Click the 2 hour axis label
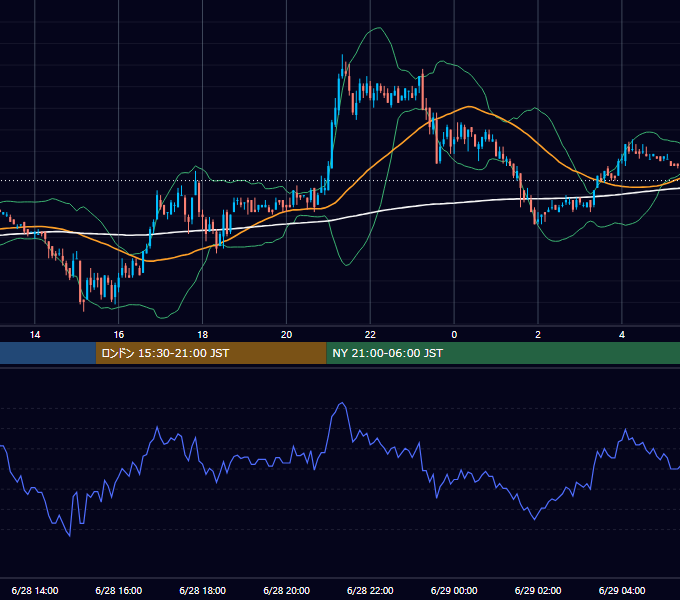The width and height of the screenshot is (680, 600). [x=538, y=335]
